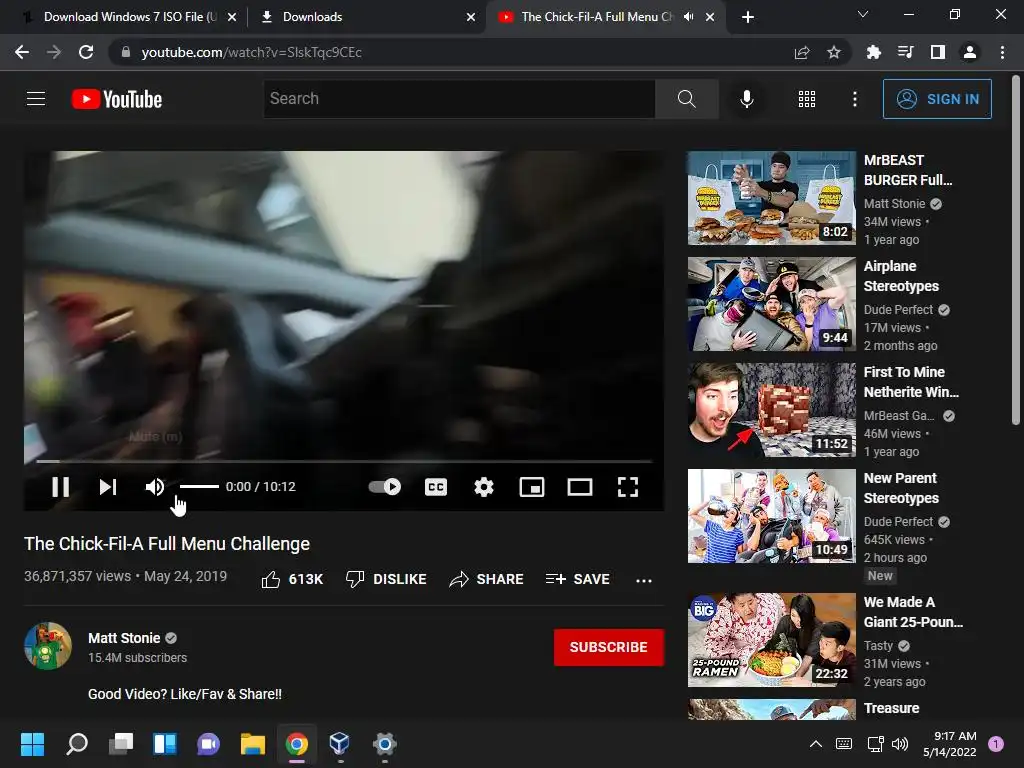The image size is (1024, 768).
Task: Switch to theater mode
Action: (580, 487)
